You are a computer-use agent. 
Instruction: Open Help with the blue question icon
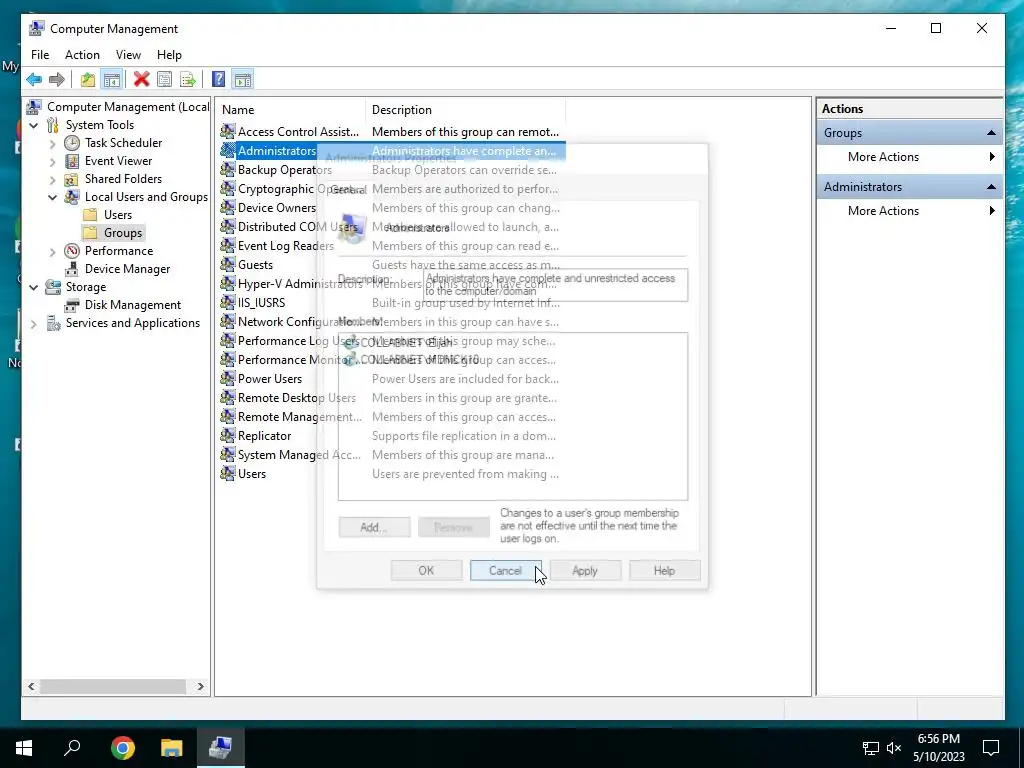(219, 80)
